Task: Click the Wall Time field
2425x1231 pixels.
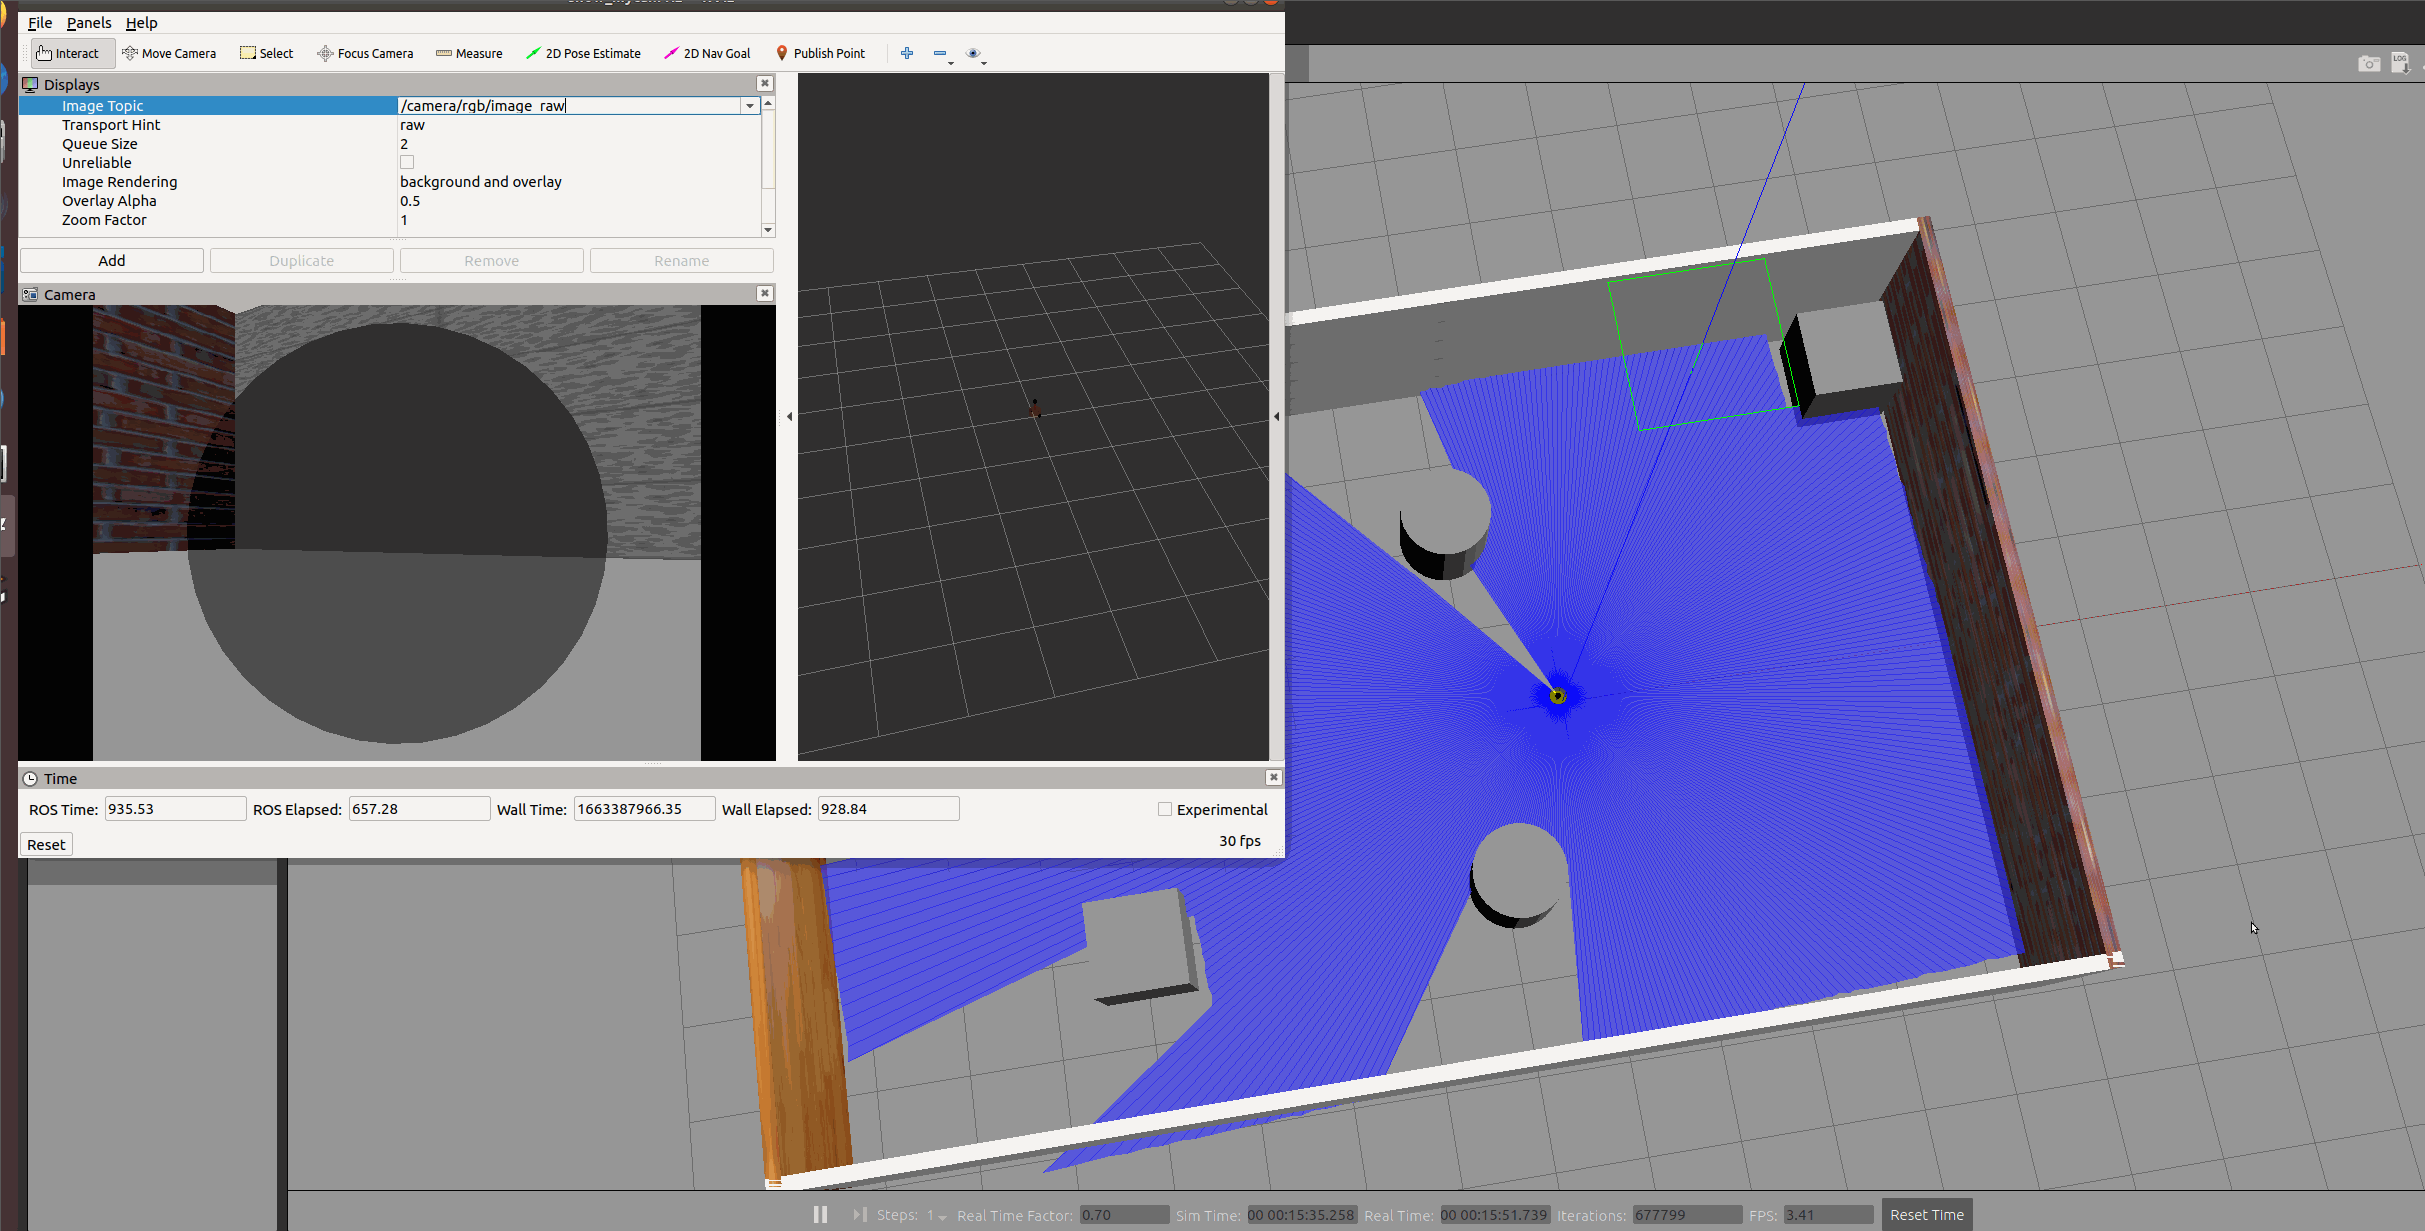Action: pos(644,809)
